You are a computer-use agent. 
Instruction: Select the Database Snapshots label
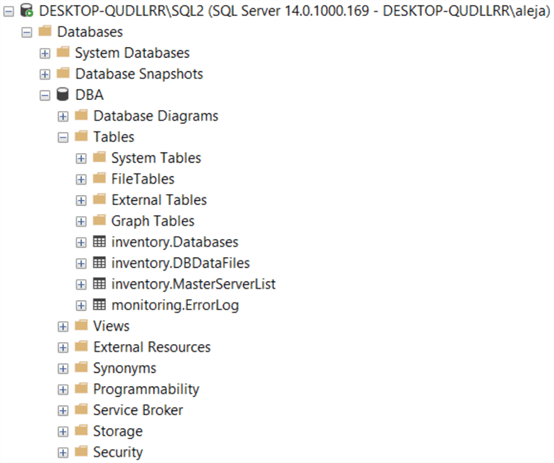(x=139, y=74)
